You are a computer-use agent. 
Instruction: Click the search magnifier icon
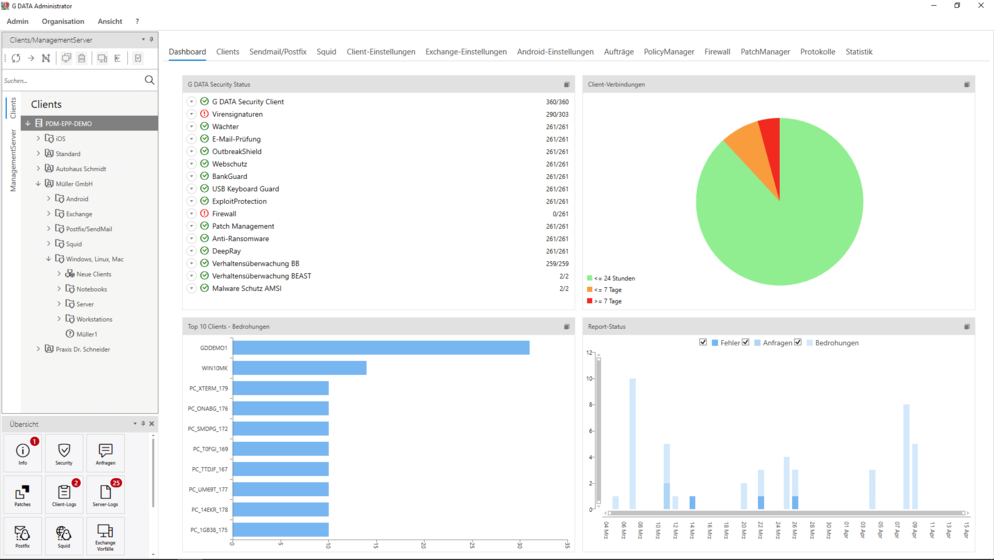pyautogui.click(x=150, y=80)
